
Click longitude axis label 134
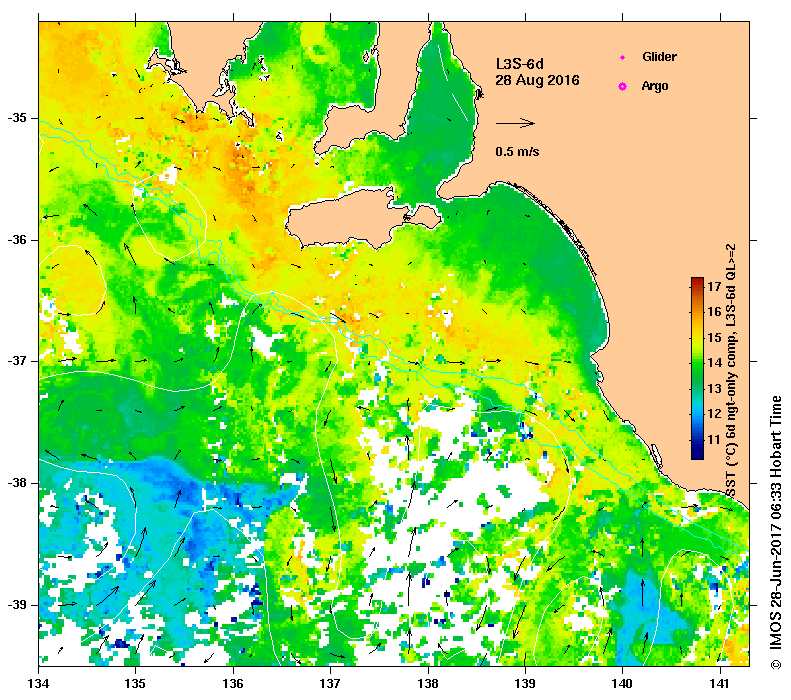[x=39, y=683]
